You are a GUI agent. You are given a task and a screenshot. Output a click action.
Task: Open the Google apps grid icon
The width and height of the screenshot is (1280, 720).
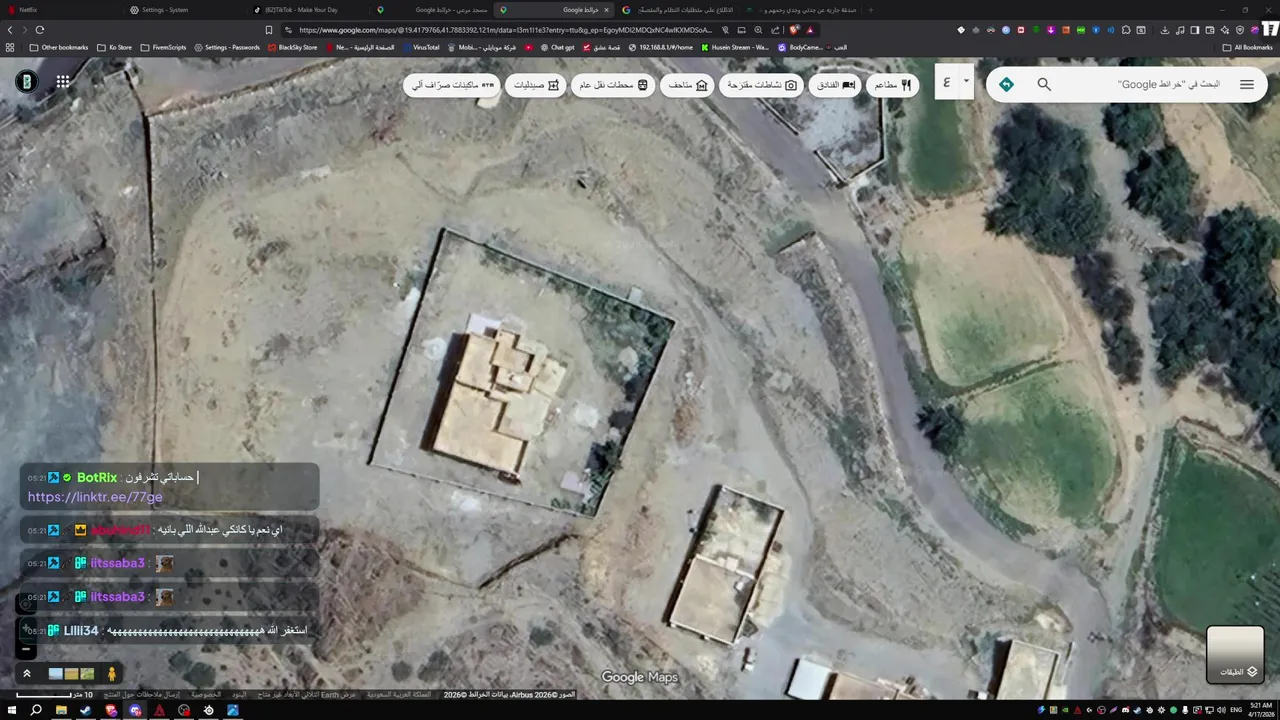point(63,82)
